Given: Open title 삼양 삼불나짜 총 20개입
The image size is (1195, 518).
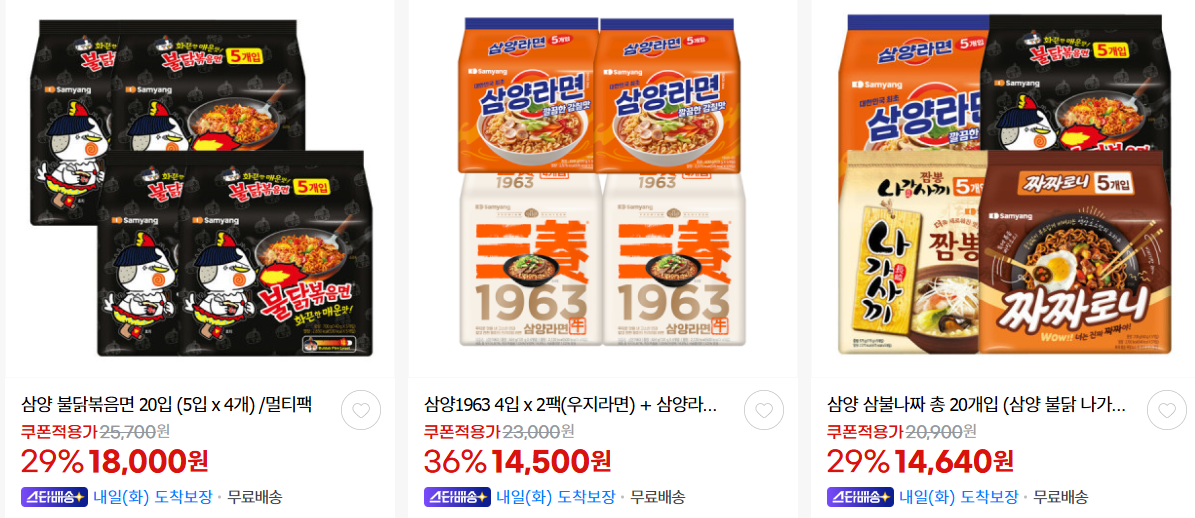Looking at the screenshot, I should click(x=976, y=404).
